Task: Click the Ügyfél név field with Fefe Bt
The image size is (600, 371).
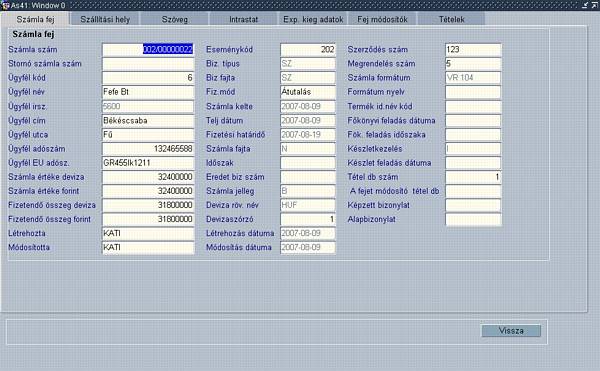Action: tap(148, 92)
